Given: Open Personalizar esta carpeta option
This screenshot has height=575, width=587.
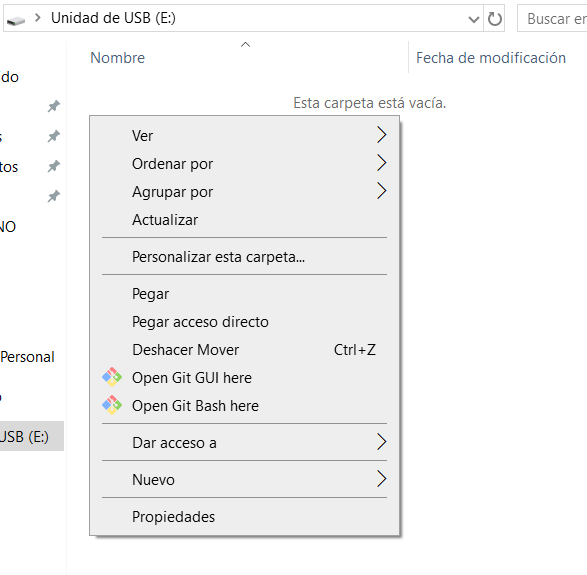Looking at the screenshot, I should pyautogui.click(x=244, y=257).
